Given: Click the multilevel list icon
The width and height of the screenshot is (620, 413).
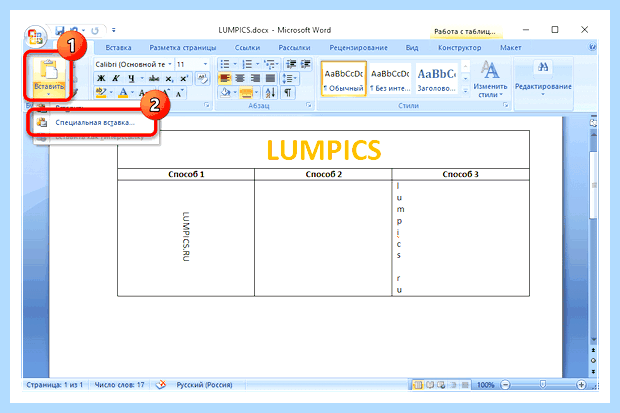Looking at the screenshot, I should tap(269, 64).
